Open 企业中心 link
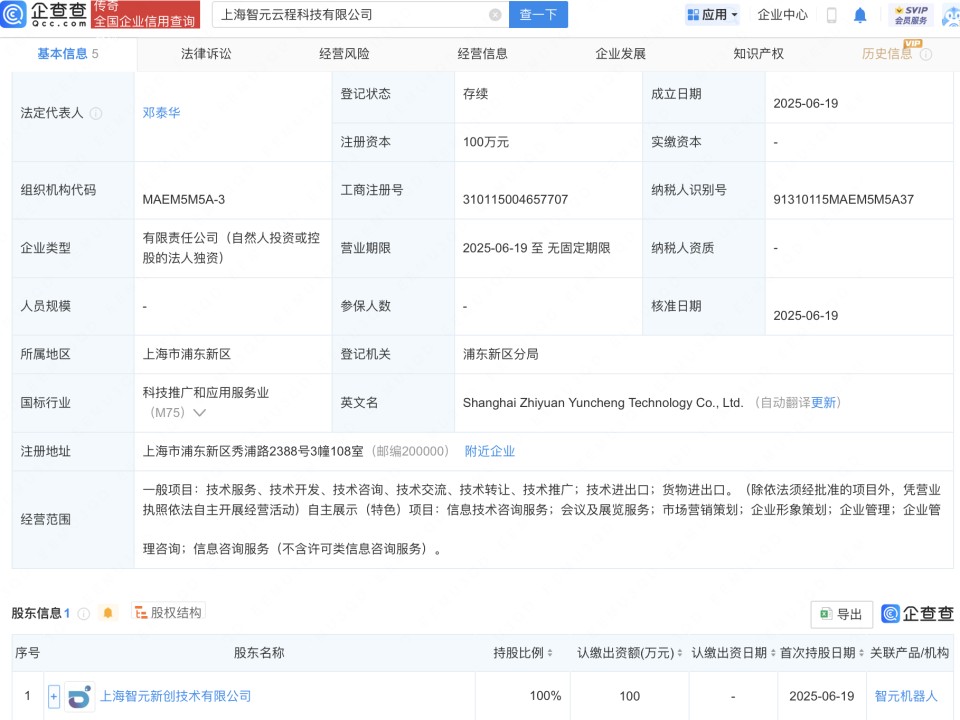The height and width of the screenshot is (720, 960). 782,15
